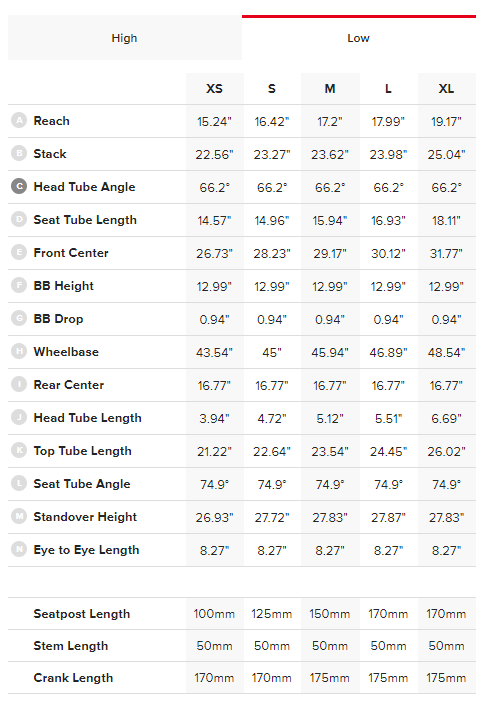Click the Seatpost Length row label
The image size is (484, 704).
(82, 614)
